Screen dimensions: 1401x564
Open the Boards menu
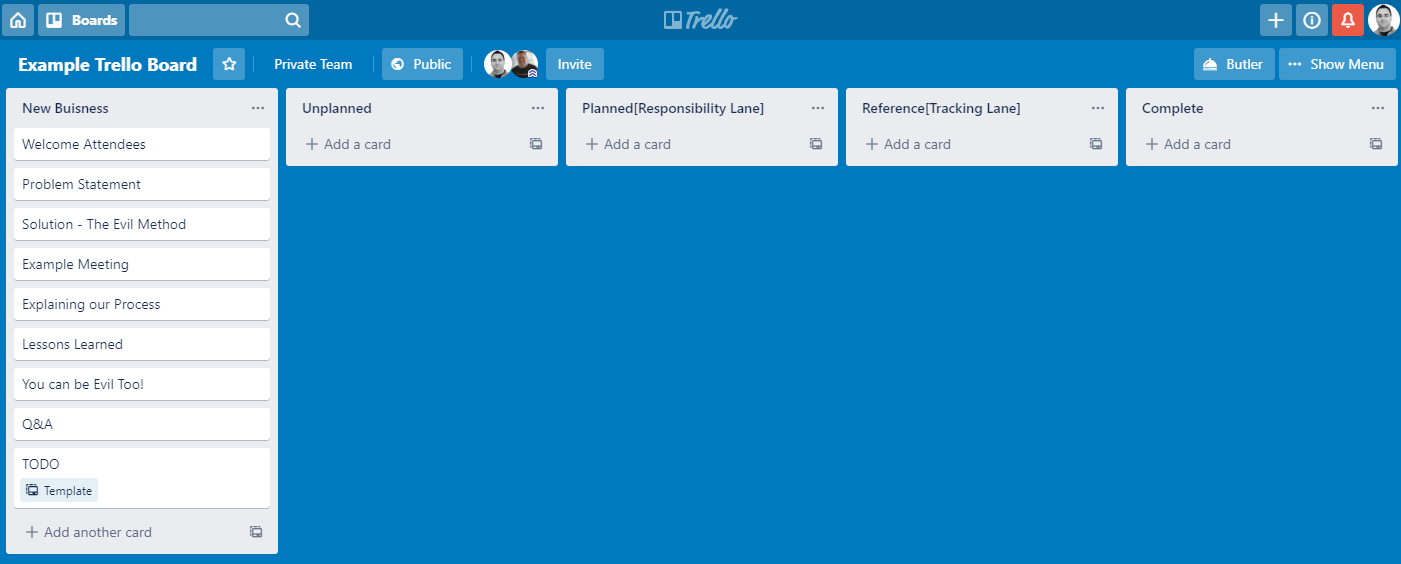tap(82, 20)
